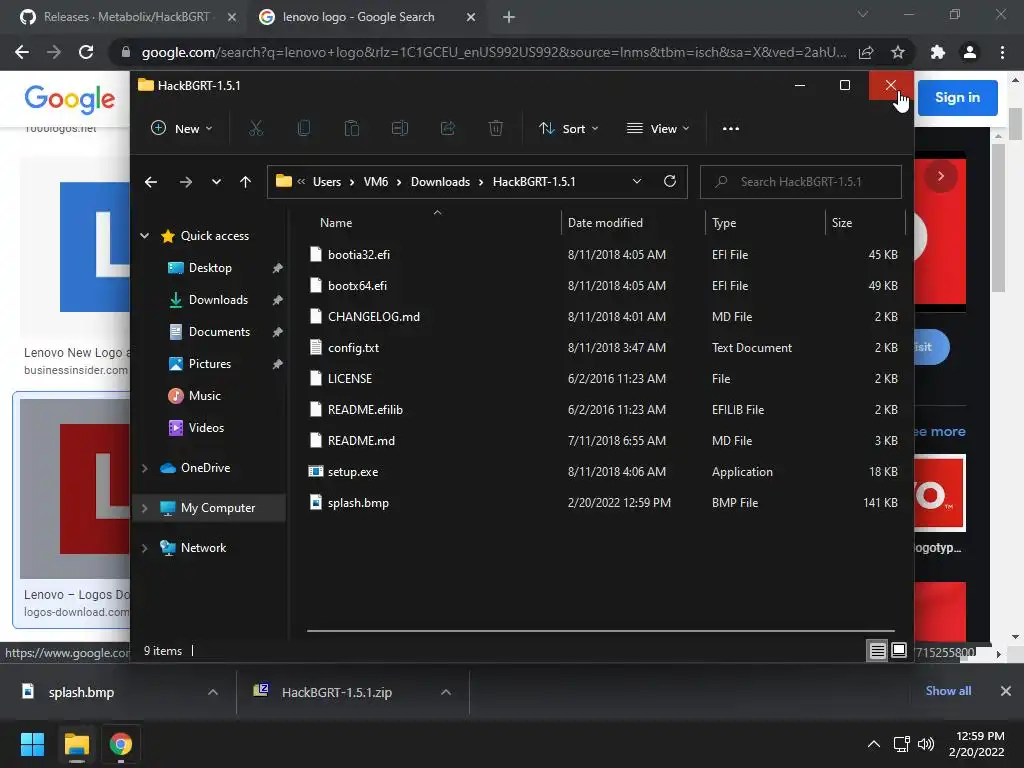1024x768 pixels.
Task: Select Pictures in Quick access
Action: tap(210, 364)
